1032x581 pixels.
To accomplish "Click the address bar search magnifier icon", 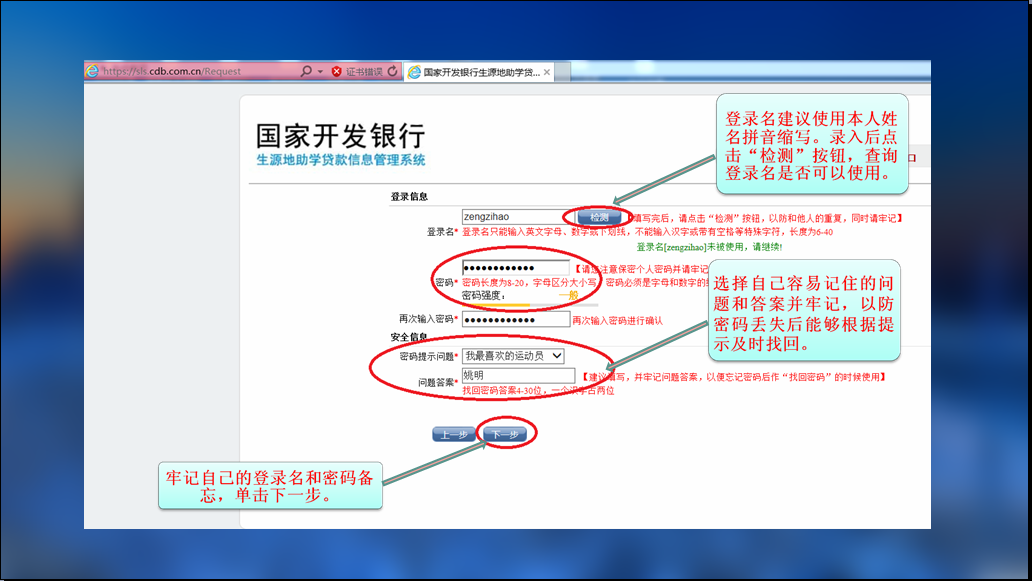I will coord(306,72).
